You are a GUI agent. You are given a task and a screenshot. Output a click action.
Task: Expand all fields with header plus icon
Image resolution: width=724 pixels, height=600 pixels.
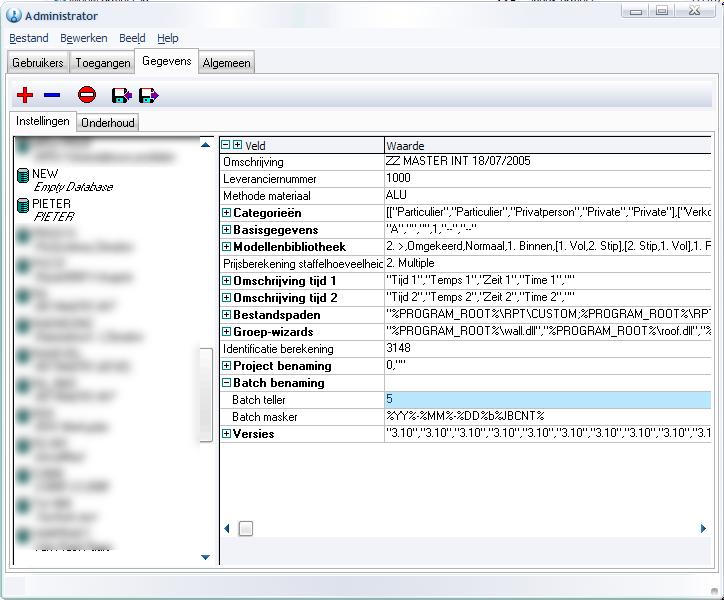[237, 145]
